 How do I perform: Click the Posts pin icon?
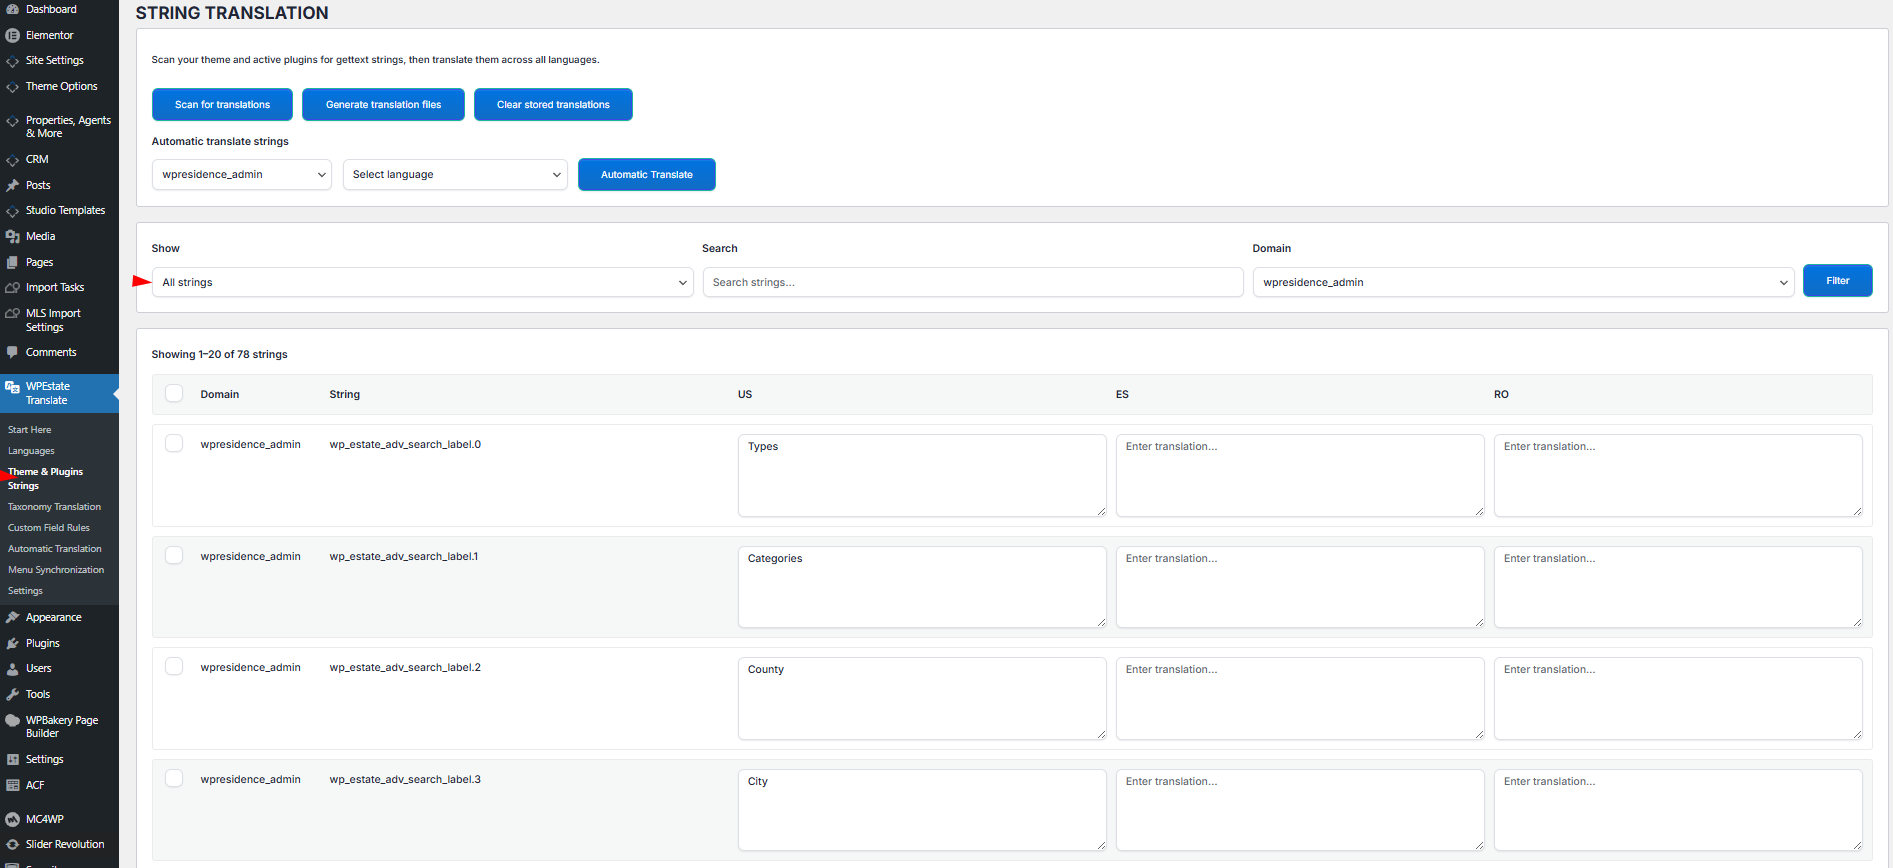12,185
